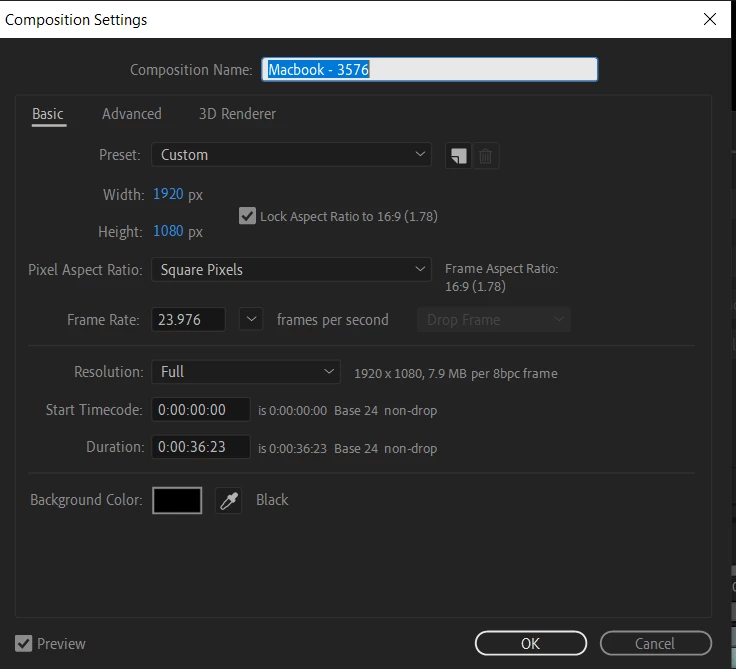Image resolution: width=736 pixels, height=669 pixels.
Task: Click the Width value 1920
Action: 168,194
